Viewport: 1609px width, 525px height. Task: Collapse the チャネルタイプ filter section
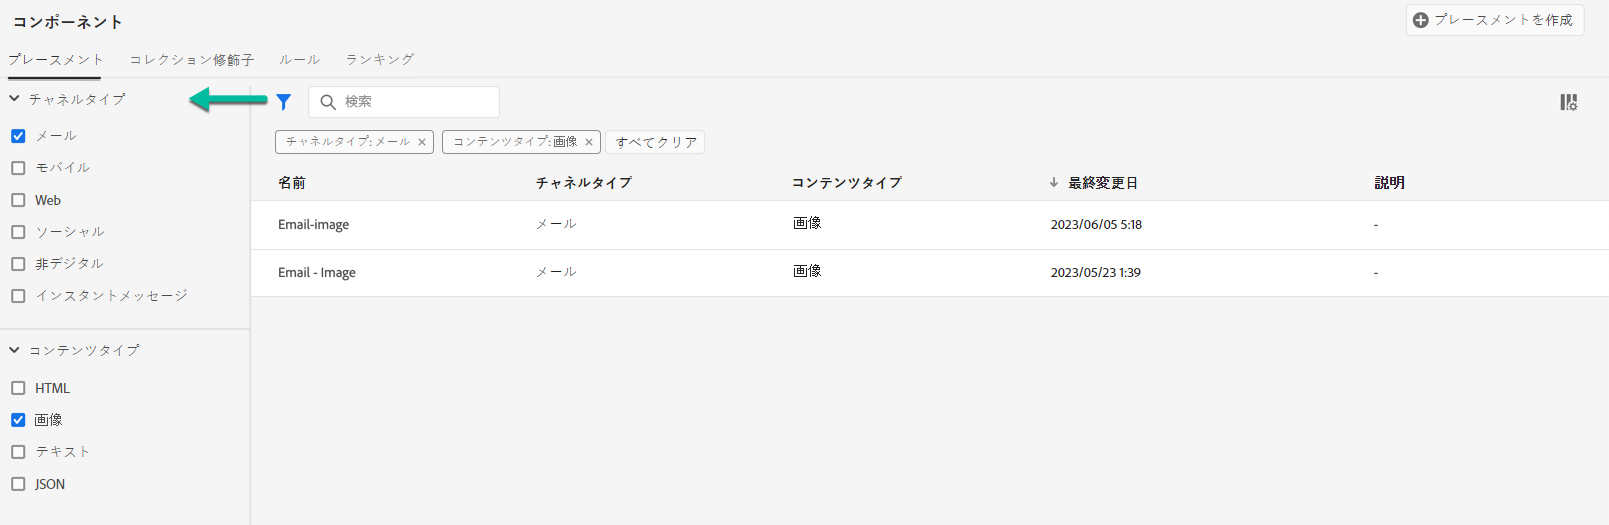(x=15, y=99)
